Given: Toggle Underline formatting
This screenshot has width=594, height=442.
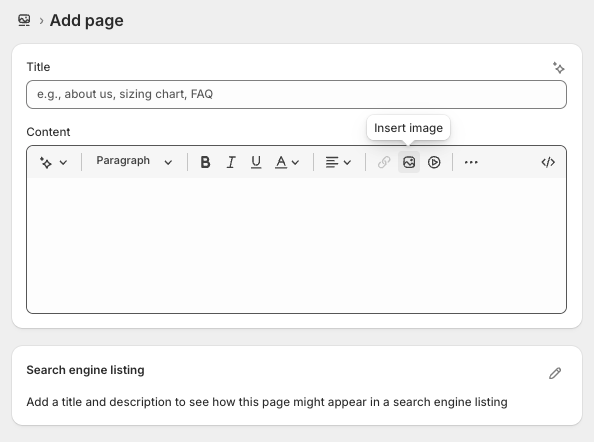Looking at the screenshot, I should [256, 162].
